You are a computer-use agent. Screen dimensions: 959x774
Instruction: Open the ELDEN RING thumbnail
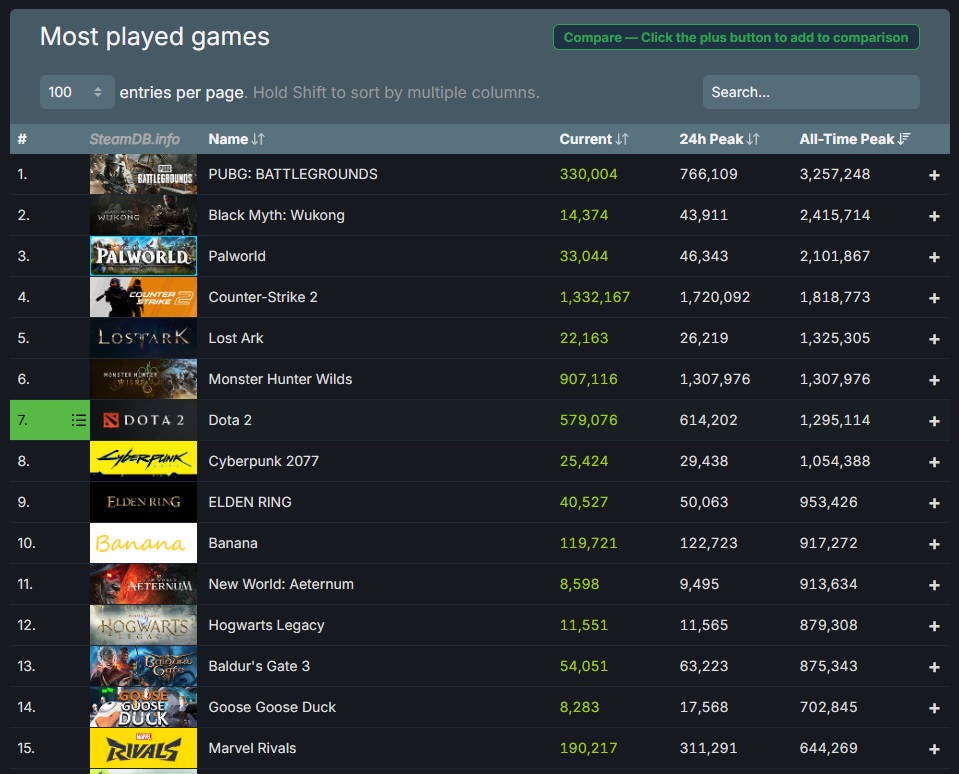click(143, 502)
